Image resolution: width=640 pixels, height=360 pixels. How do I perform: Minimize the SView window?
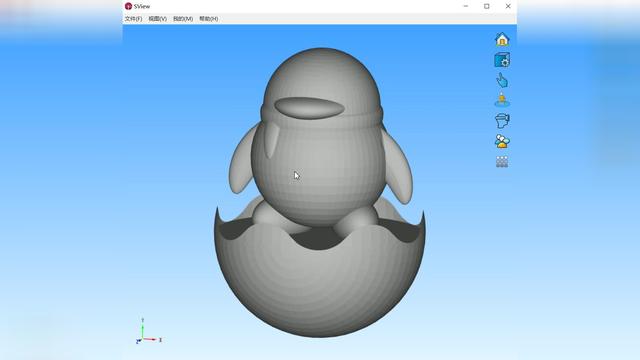tap(466, 6)
